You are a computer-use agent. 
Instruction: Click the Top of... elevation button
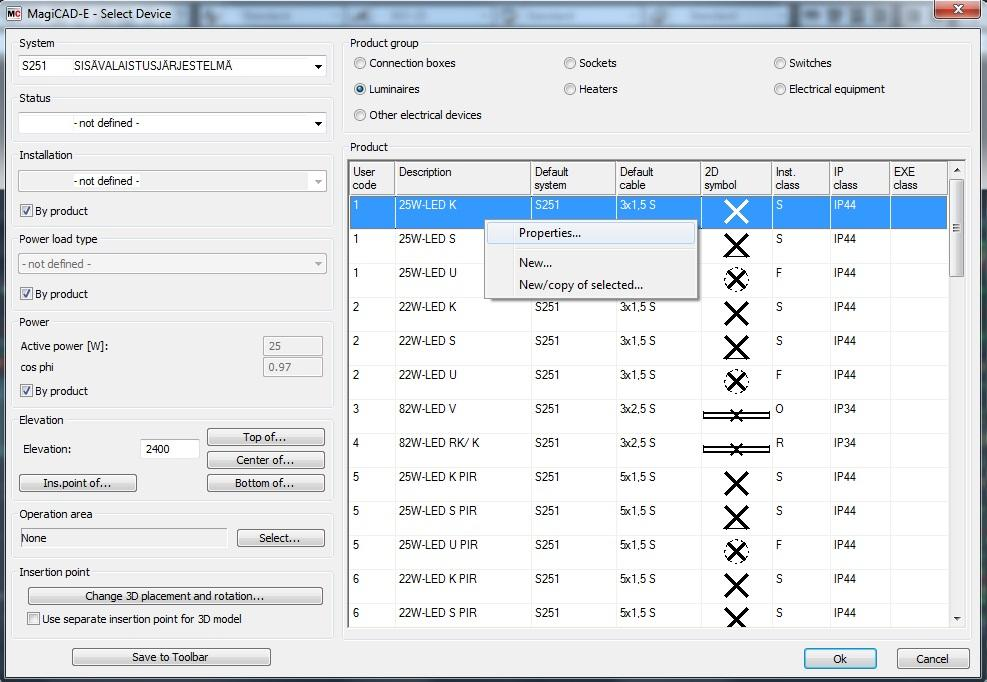pos(266,437)
